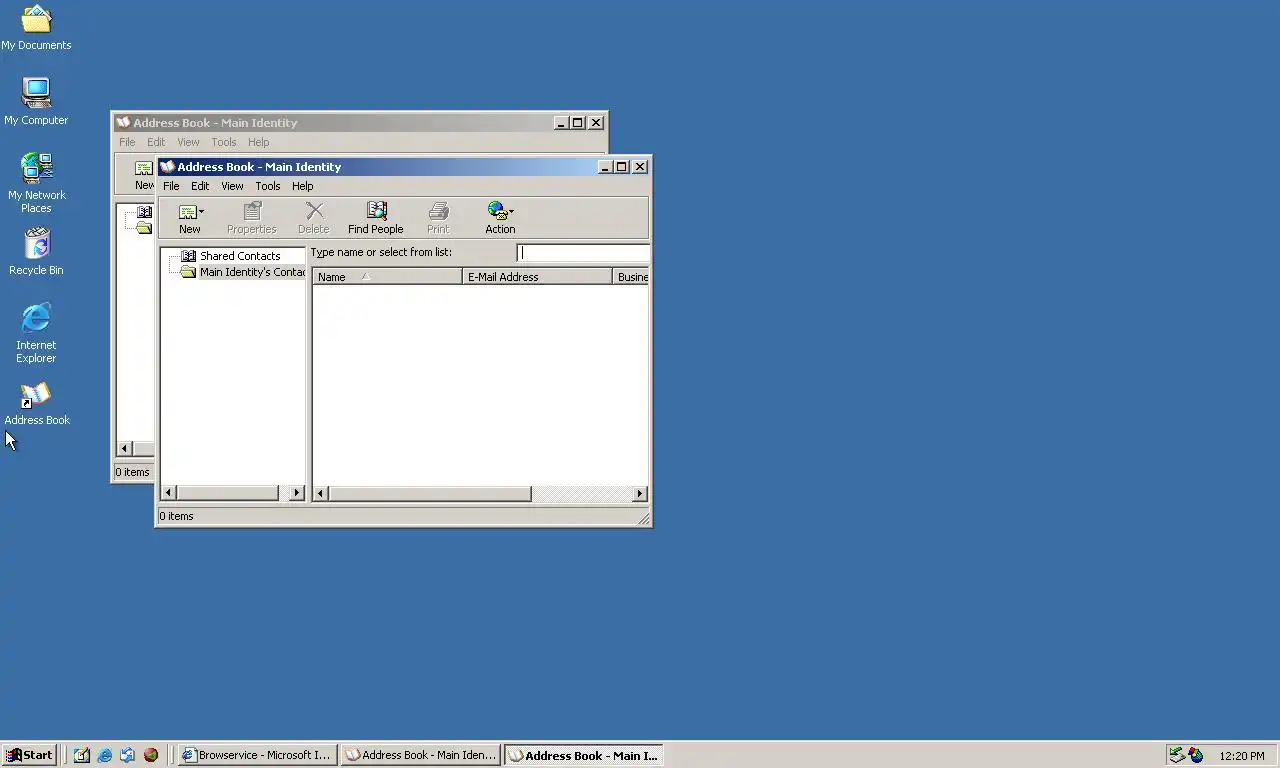The image size is (1280, 768).
Task: Select Main Identity's Contacts folder
Action: click(252, 272)
